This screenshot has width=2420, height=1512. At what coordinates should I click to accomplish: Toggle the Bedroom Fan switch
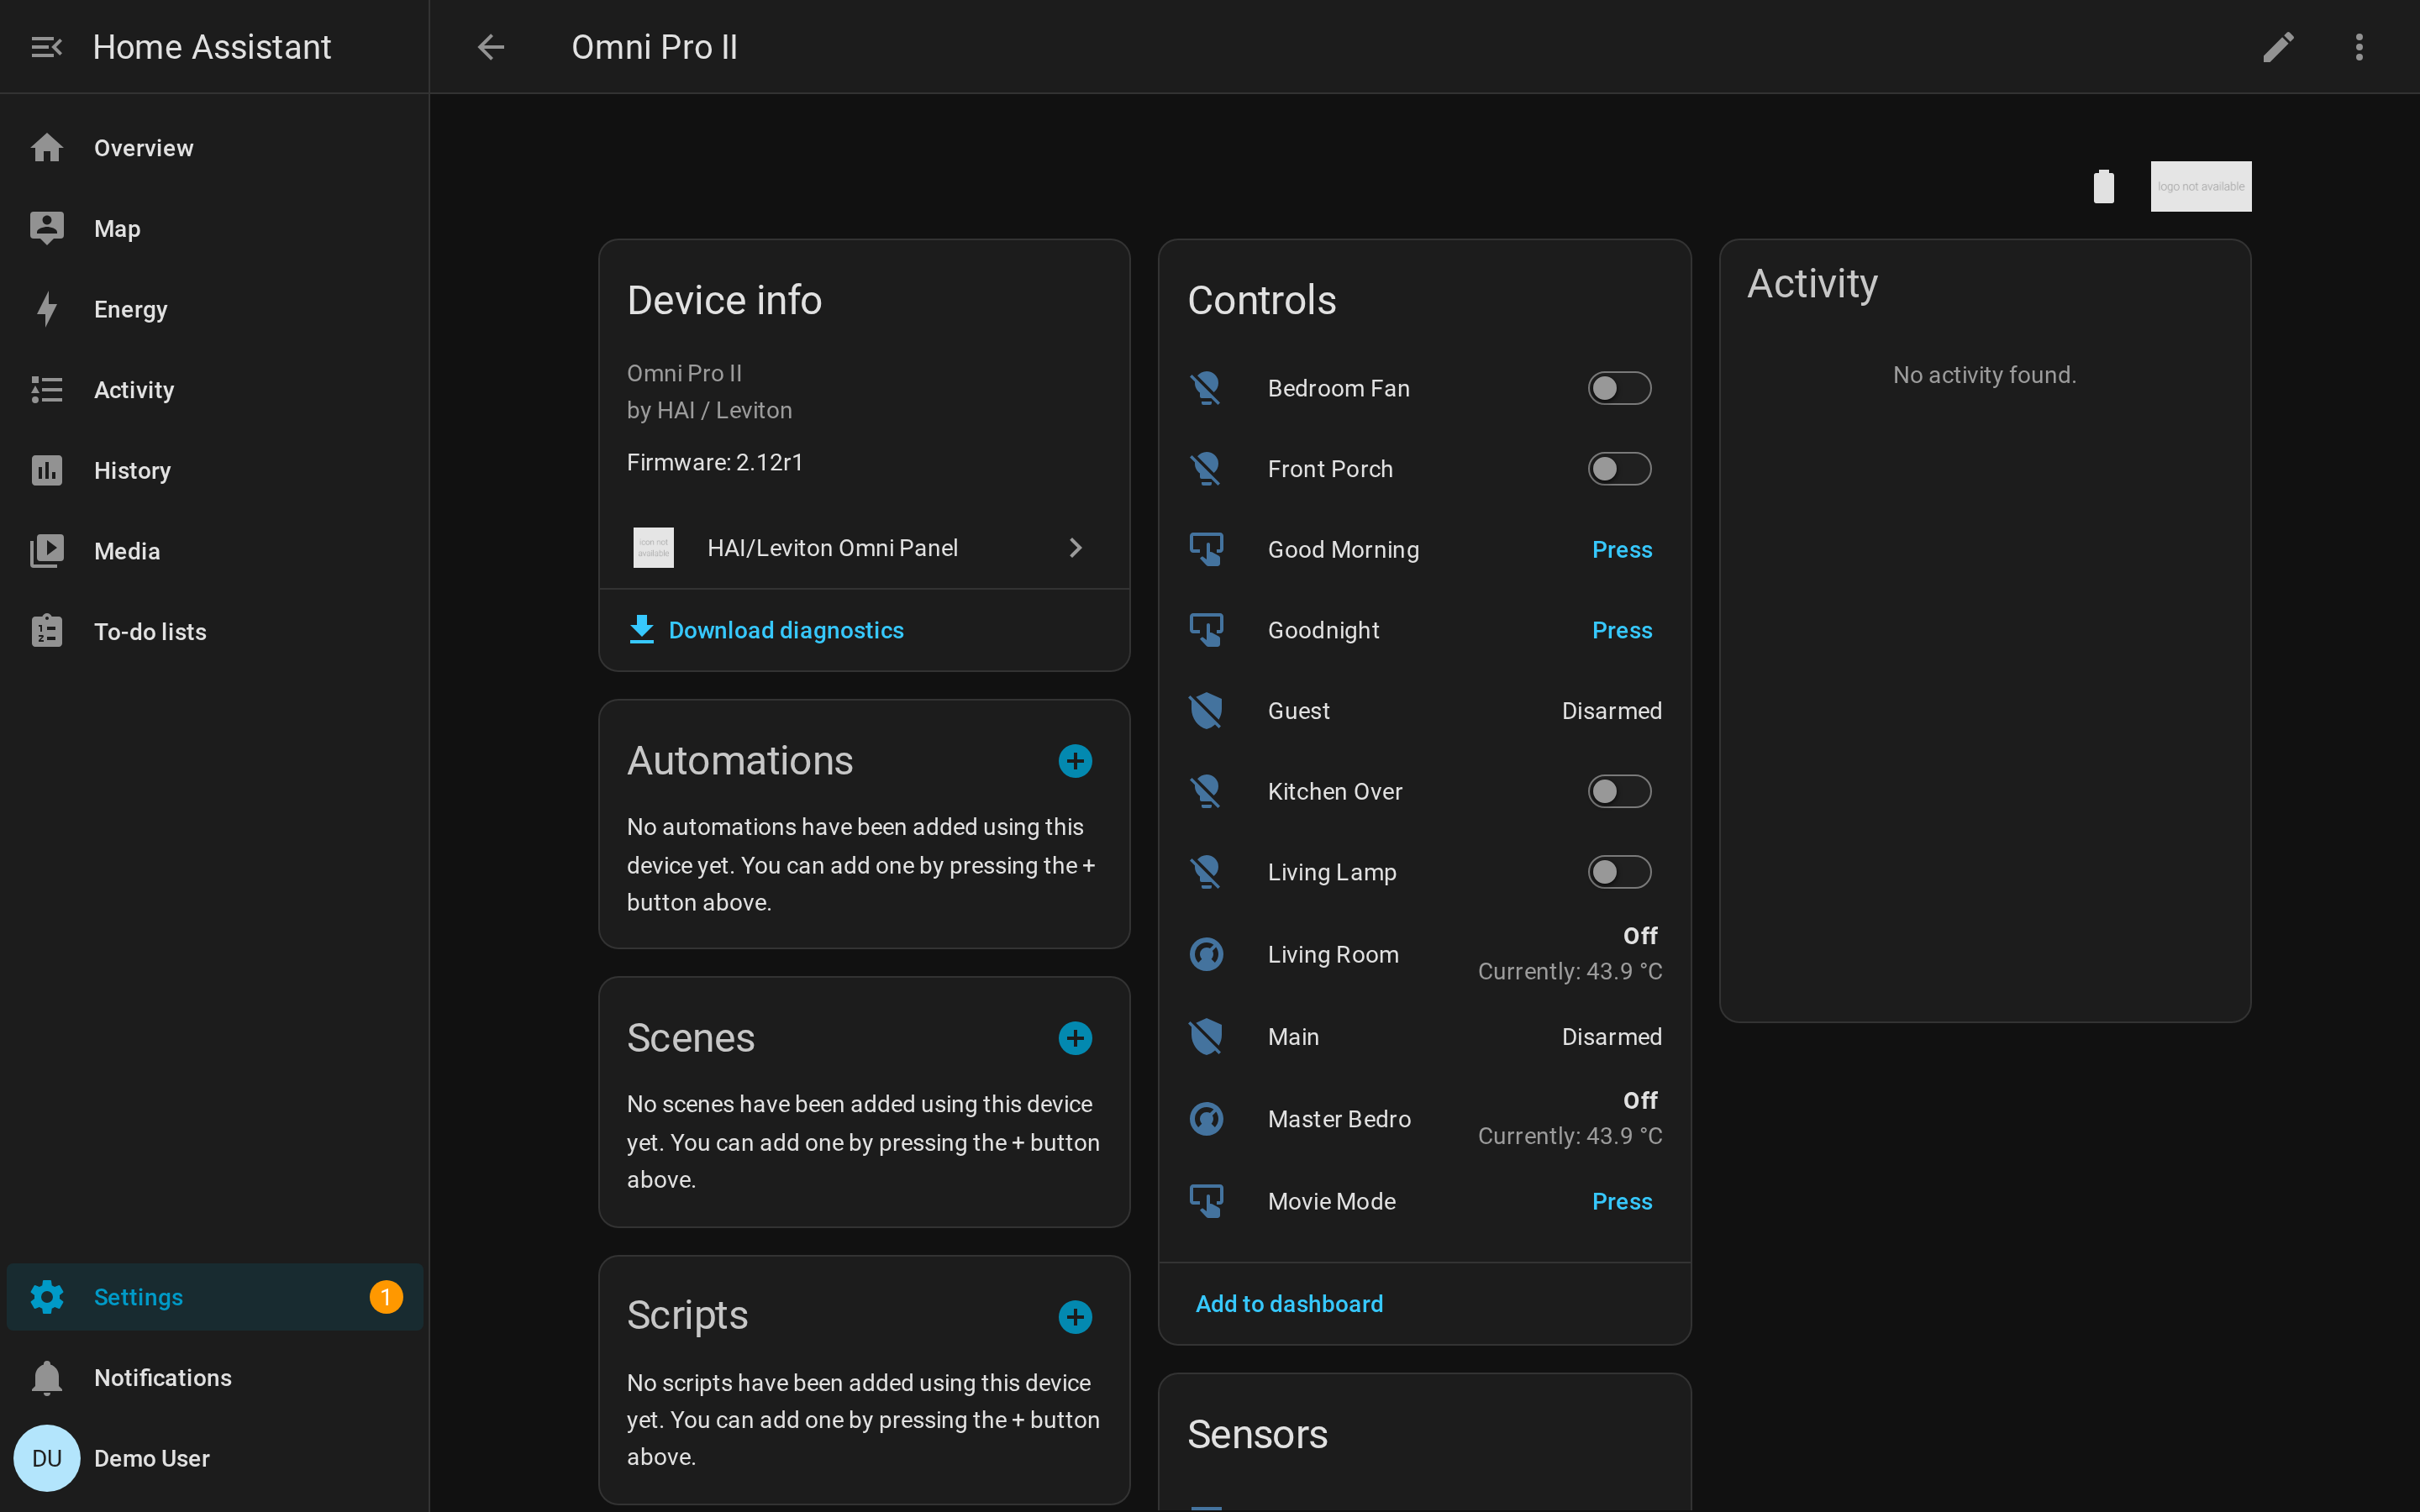tap(1619, 388)
